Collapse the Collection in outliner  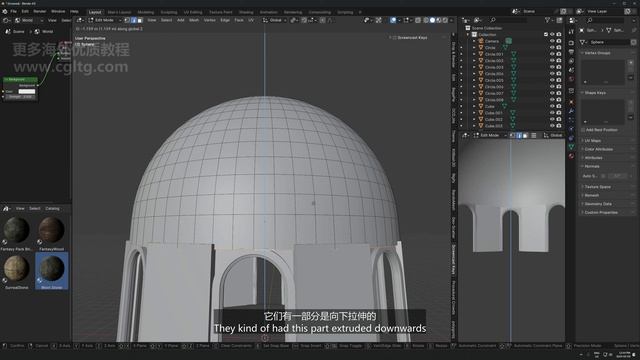pyautogui.click(x=468, y=35)
